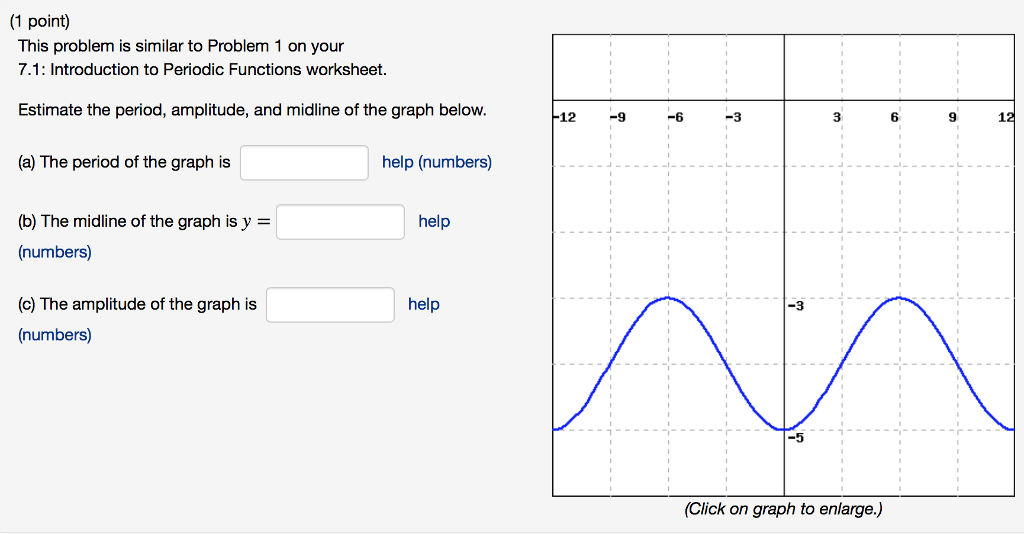
Task: Focus the midline y = answer box
Action: tap(340, 222)
